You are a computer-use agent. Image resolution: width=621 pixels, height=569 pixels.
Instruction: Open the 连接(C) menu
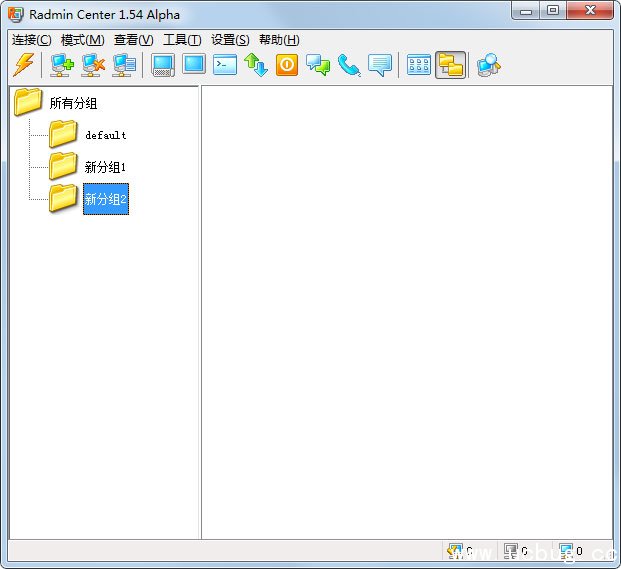31,40
